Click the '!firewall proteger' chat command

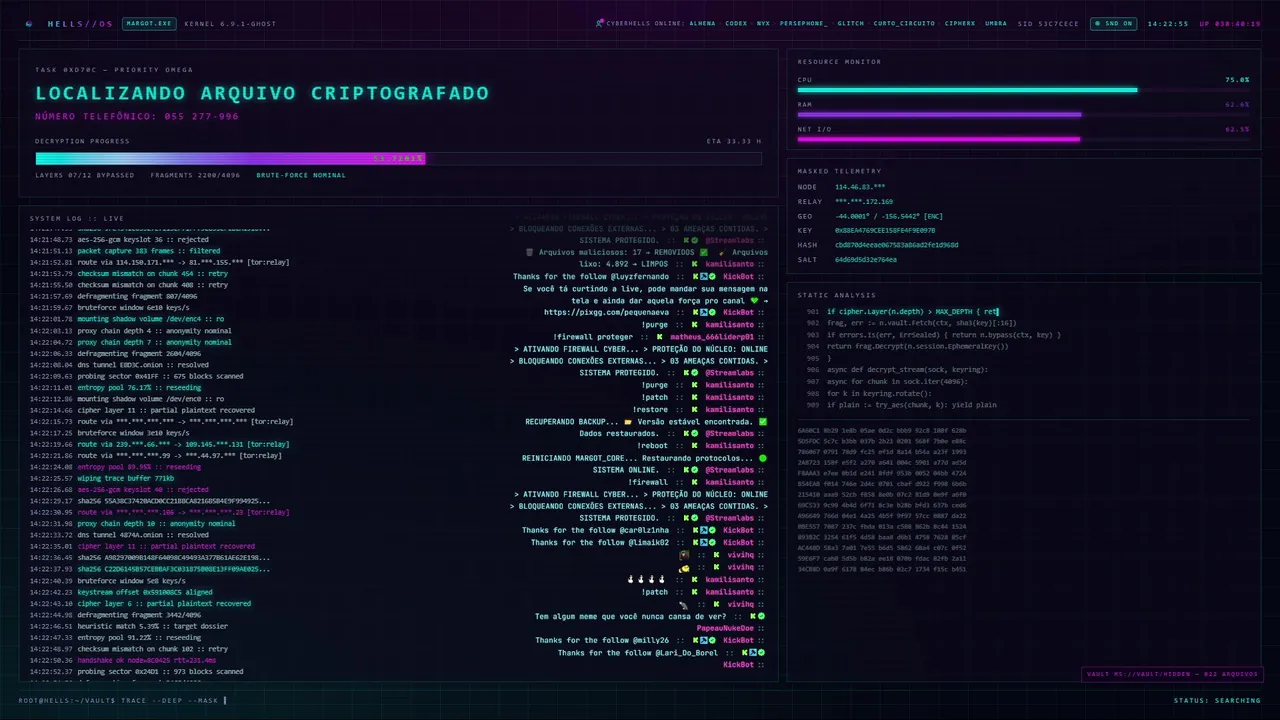tap(594, 337)
